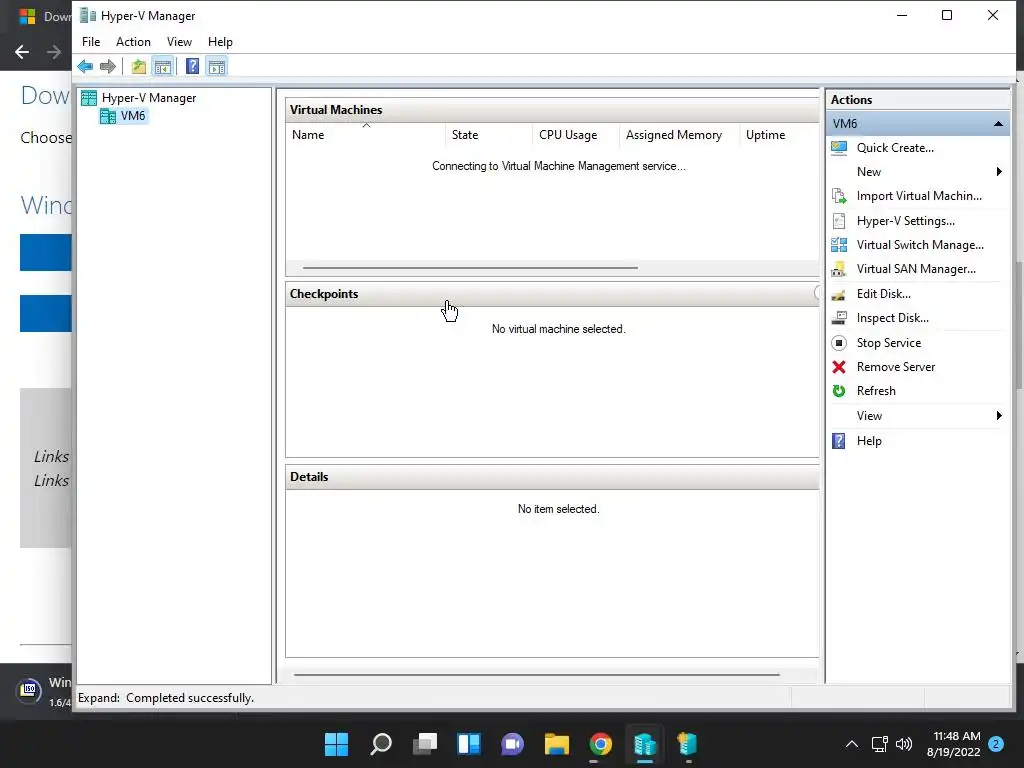Click the Remove Server action label

pyautogui.click(x=895, y=367)
